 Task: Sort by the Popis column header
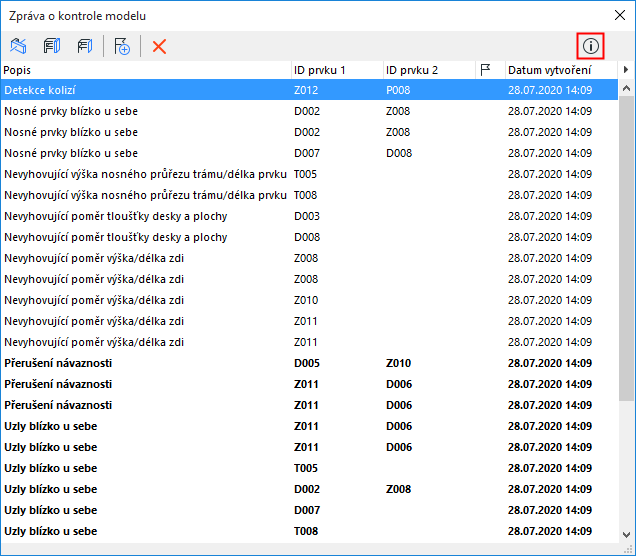(x=146, y=70)
